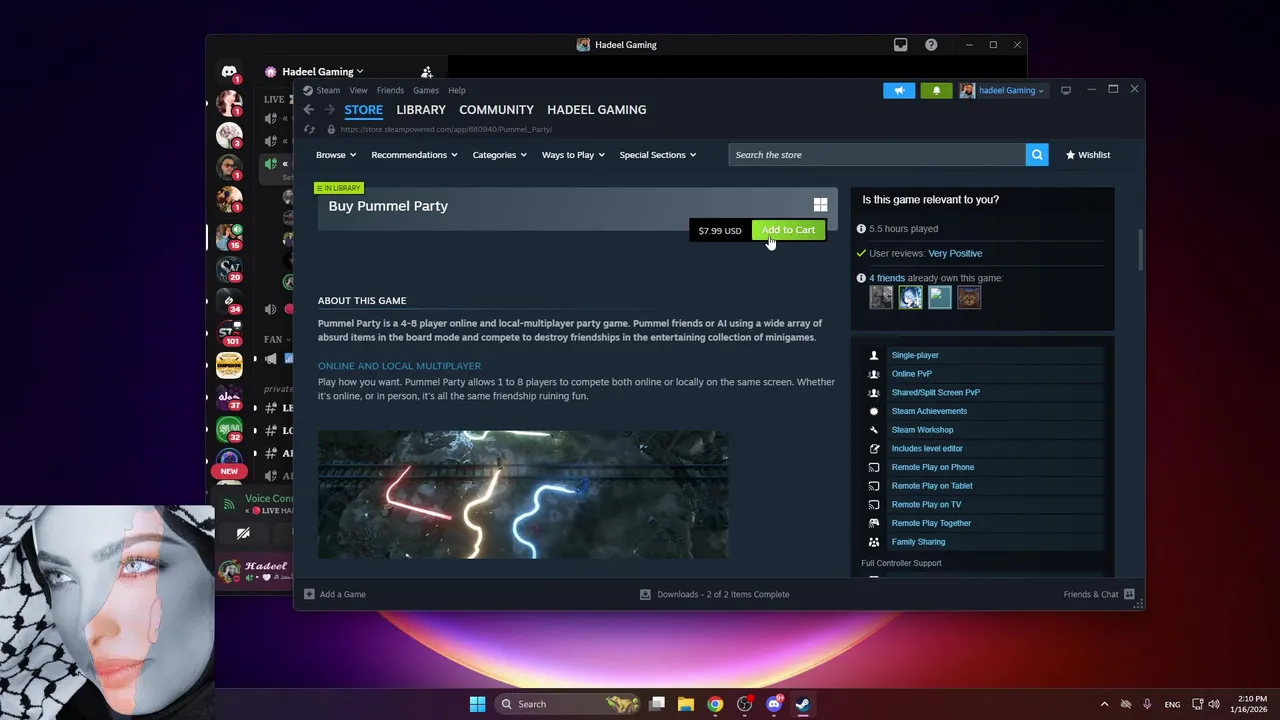Switch to the COMMUNITY tab
Viewport: 1280px width, 720px height.
pos(496,110)
